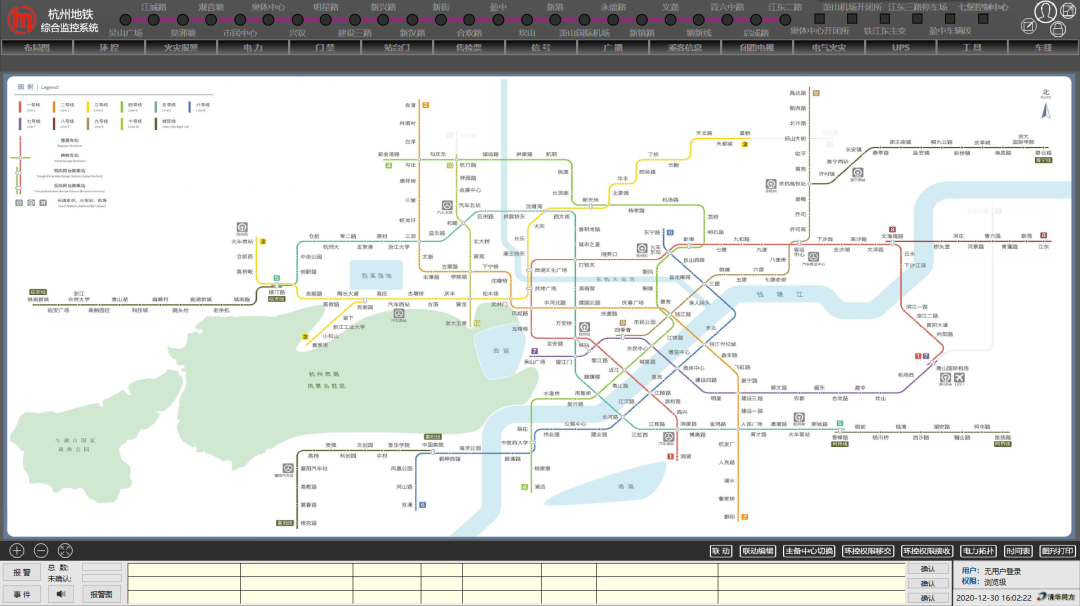1080x606 pixels.
Task: Select the 新街 station indicator circle
Action: (441, 19)
